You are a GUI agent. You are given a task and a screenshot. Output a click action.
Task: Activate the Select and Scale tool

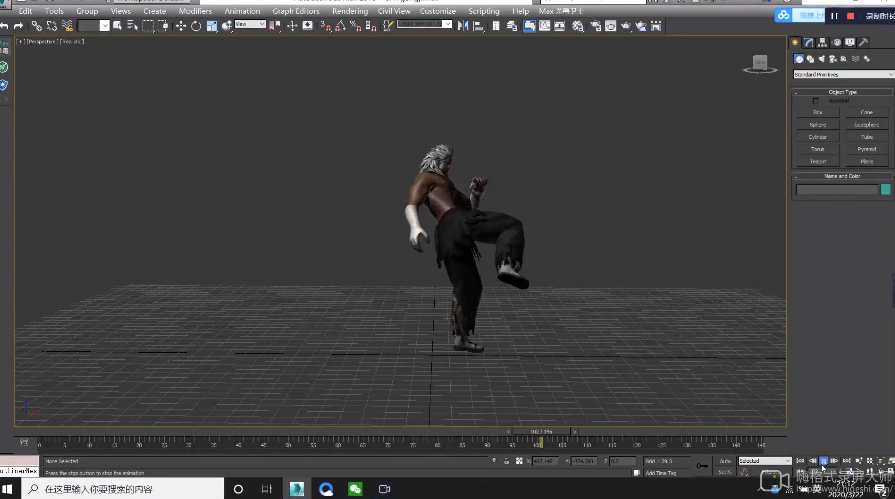coord(212,26)
